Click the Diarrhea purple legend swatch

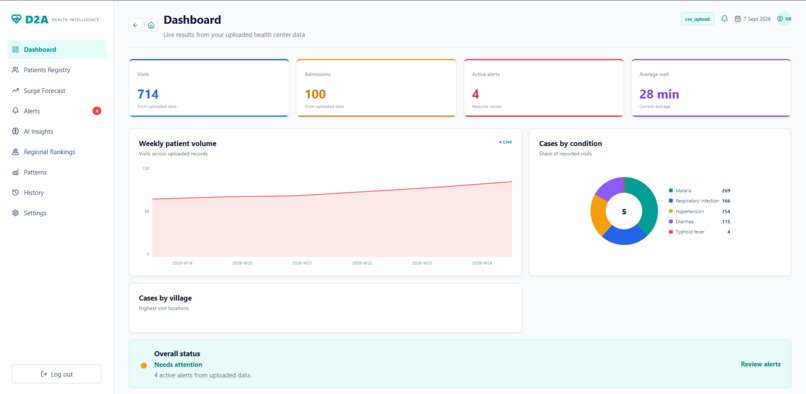coord(671,222)
